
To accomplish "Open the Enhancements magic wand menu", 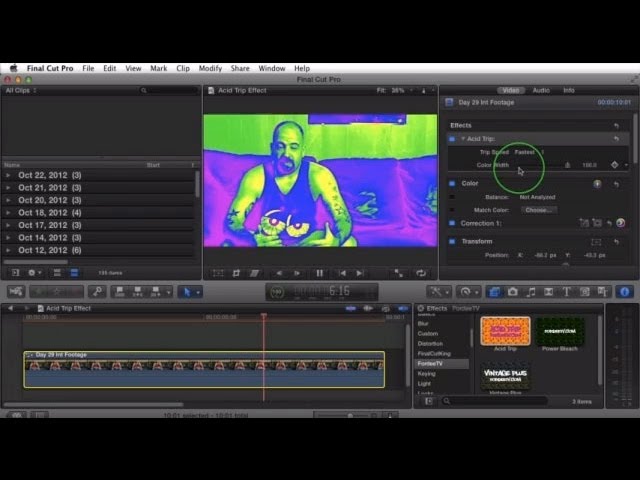I will point(439,292).
